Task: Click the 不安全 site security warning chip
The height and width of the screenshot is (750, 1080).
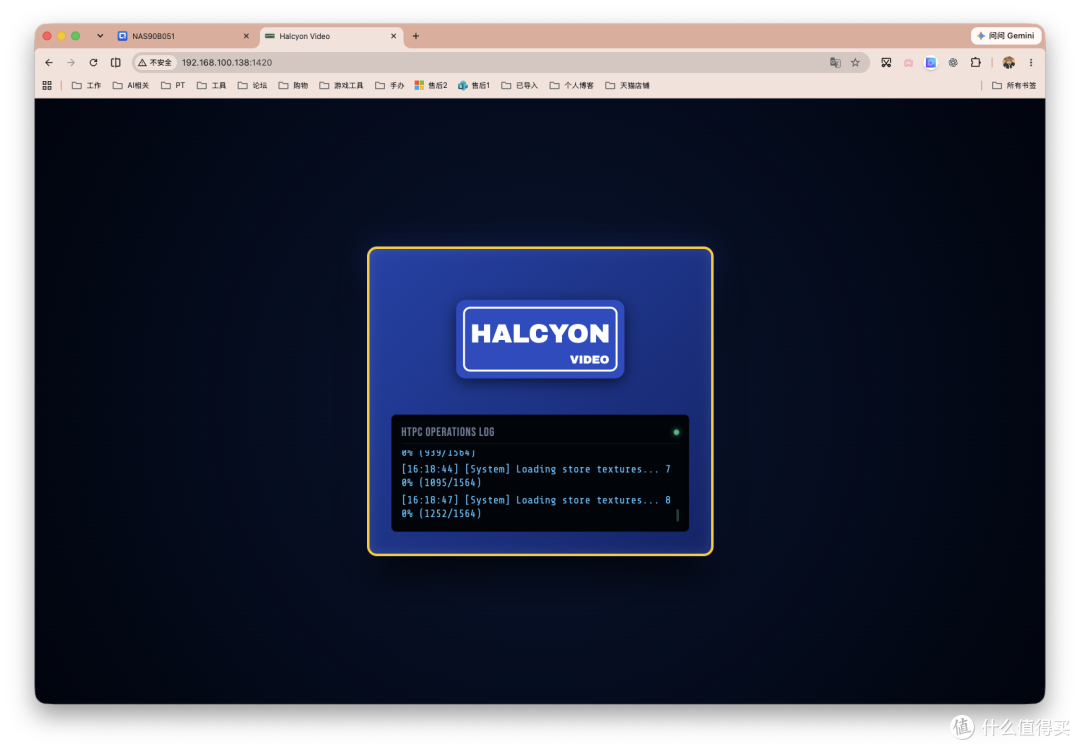Action: pos(155,63)
